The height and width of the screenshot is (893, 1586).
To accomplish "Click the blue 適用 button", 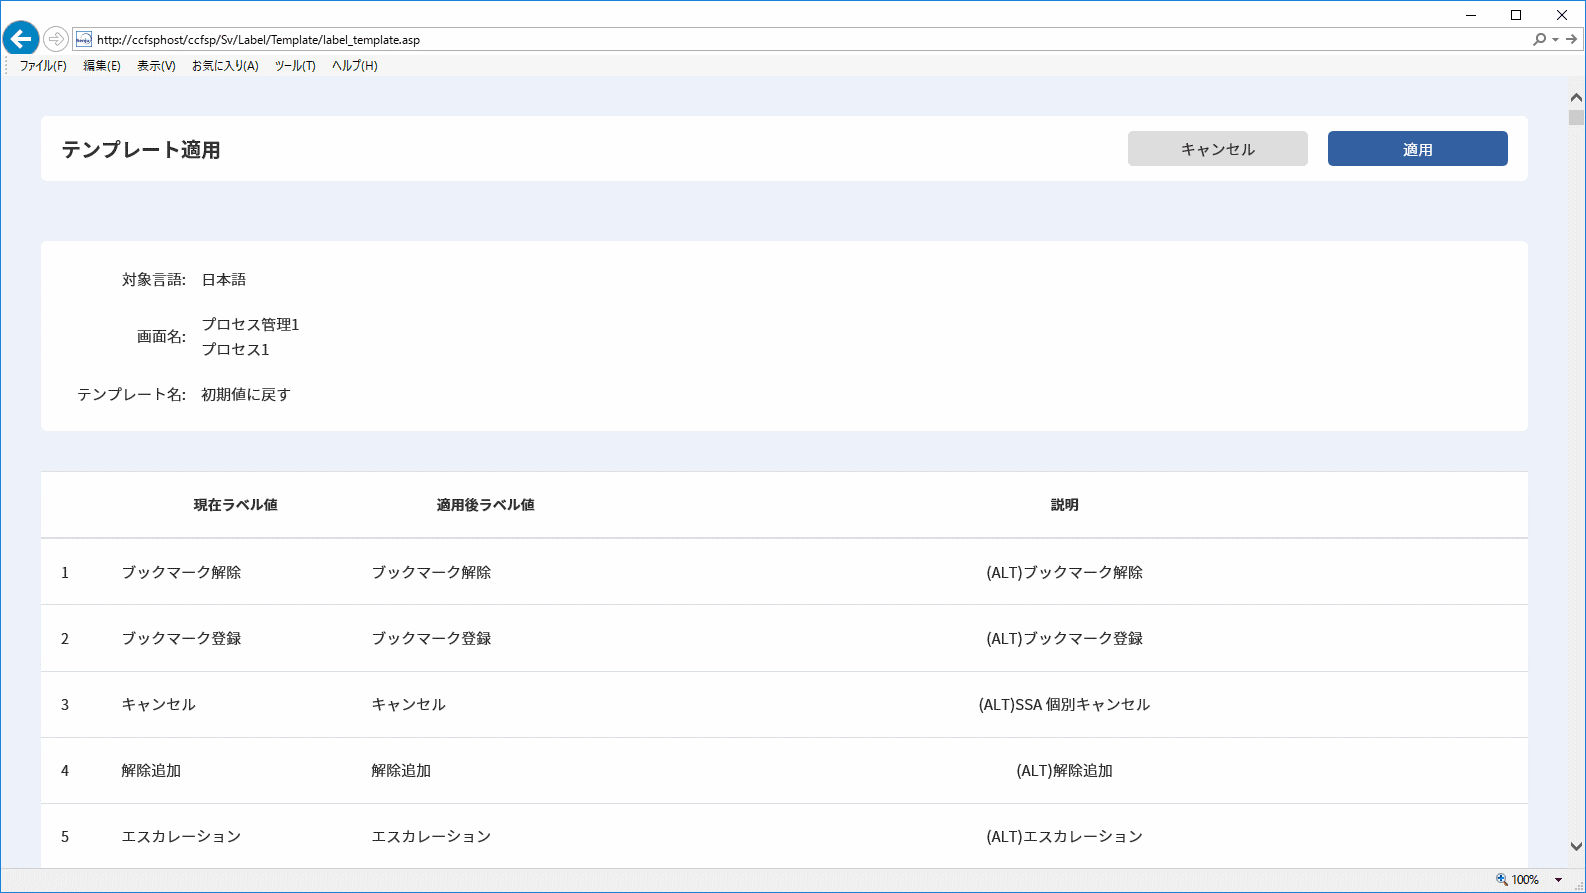I will 1418,149.
